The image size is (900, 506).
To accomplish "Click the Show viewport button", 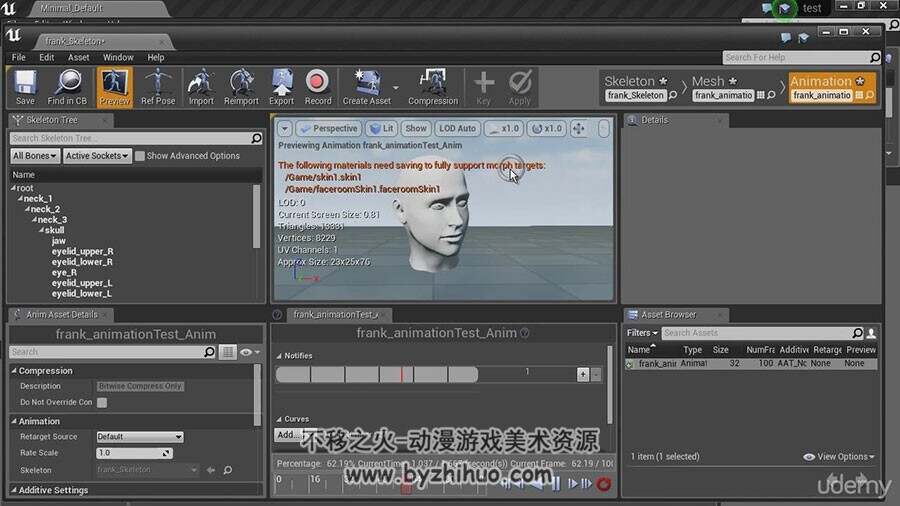I will pyautogui.click(x=416, y=129).
